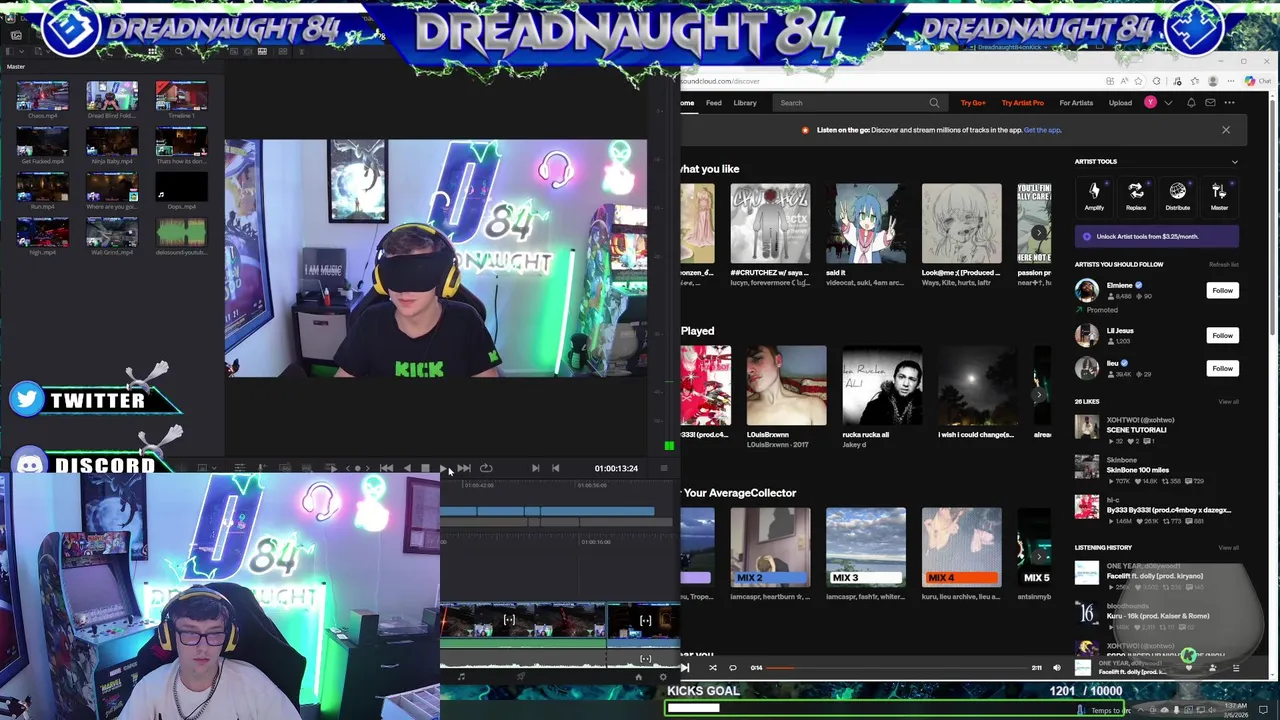Open project settings gear below timeline
Screen dimensions: 1280x720
coord(662,677)
